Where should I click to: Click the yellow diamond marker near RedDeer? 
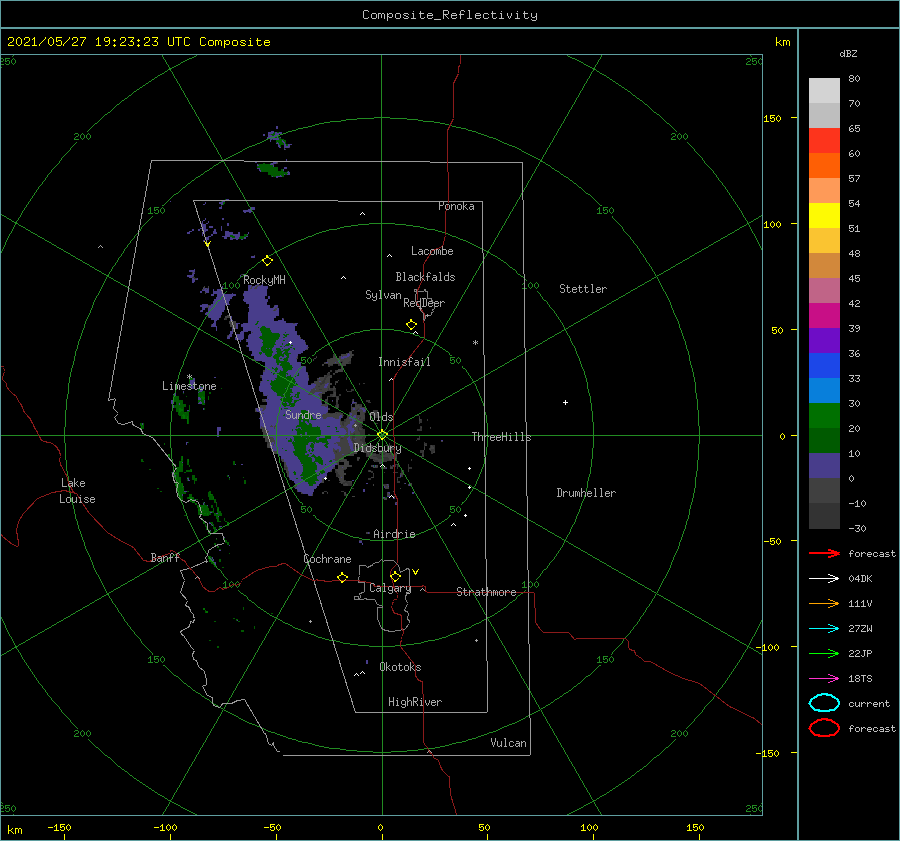[411, 325]
